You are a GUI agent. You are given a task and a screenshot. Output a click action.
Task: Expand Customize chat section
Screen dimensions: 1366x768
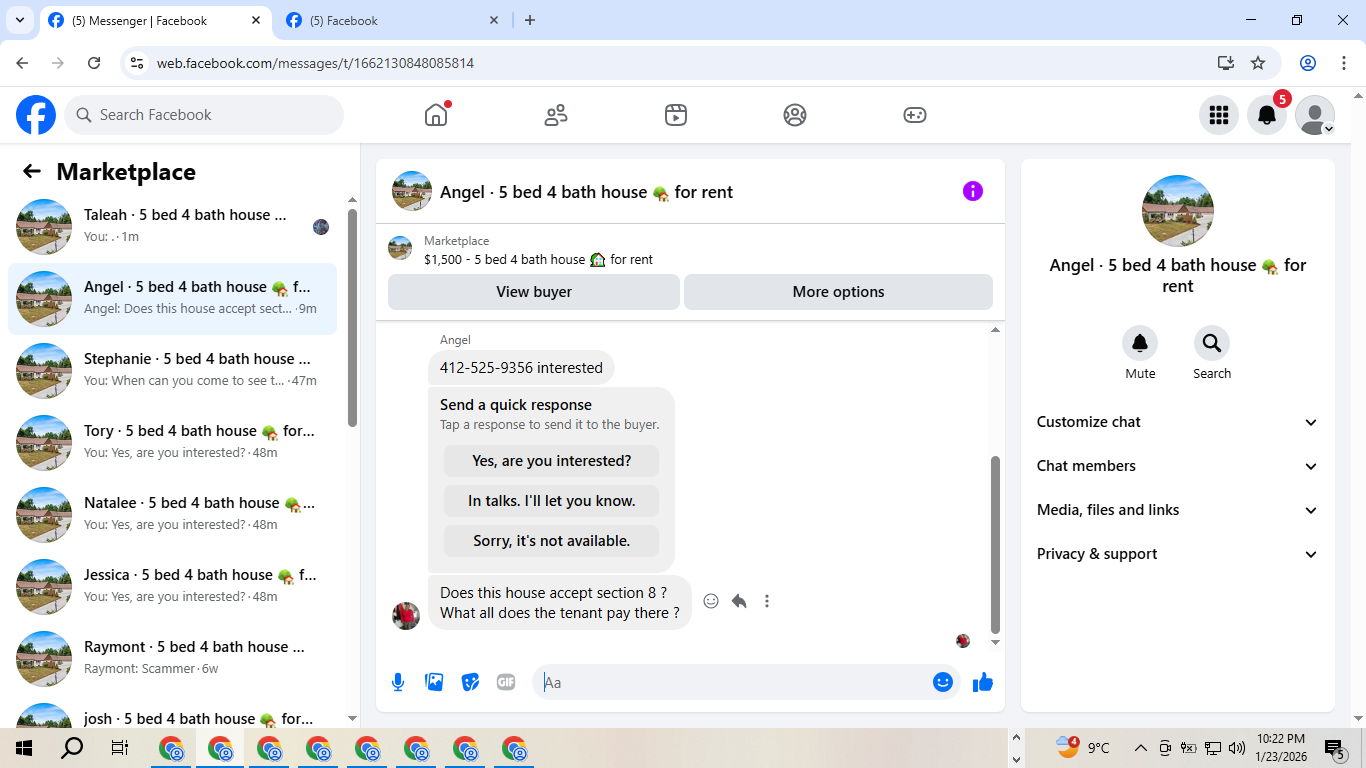(x=1178, y=422)
